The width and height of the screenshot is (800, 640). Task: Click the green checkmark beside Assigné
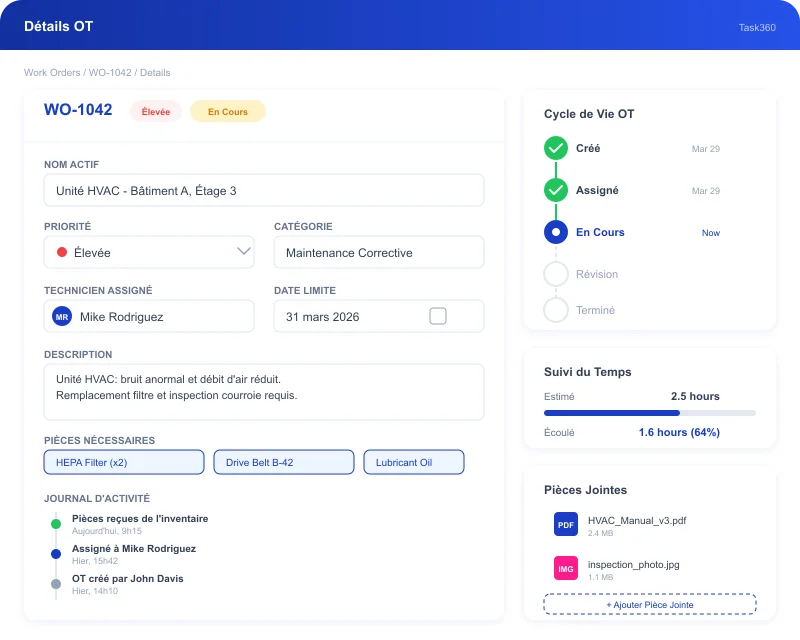(555, 190)
